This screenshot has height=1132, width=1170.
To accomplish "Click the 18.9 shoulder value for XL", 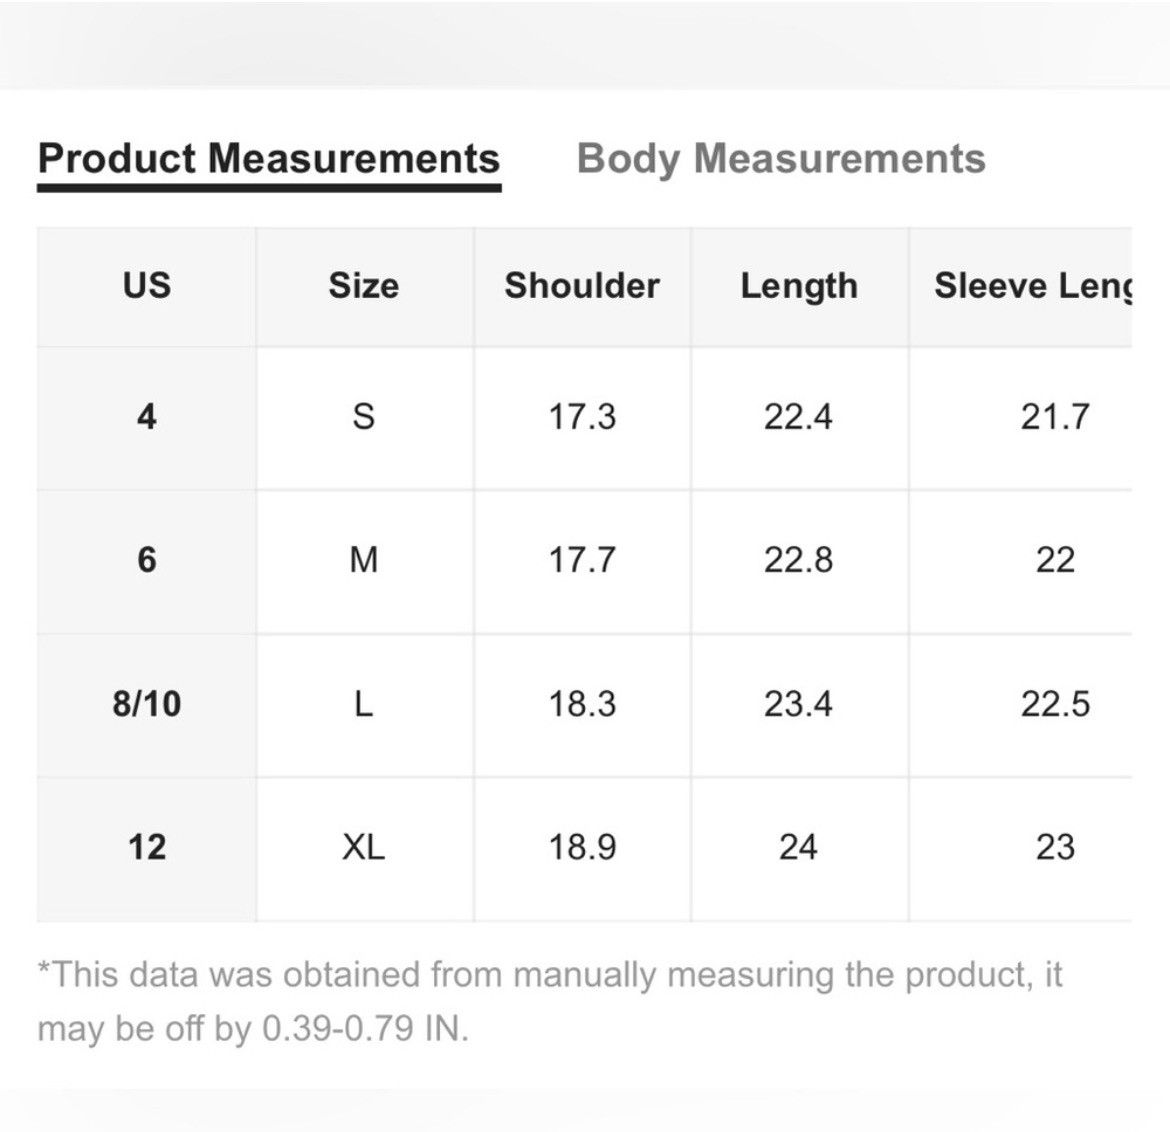I will pos(582,848).
